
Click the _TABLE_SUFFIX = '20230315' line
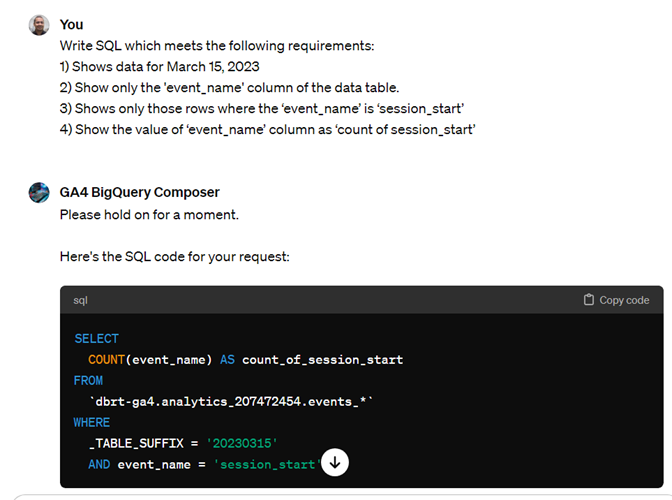(183, 443)
